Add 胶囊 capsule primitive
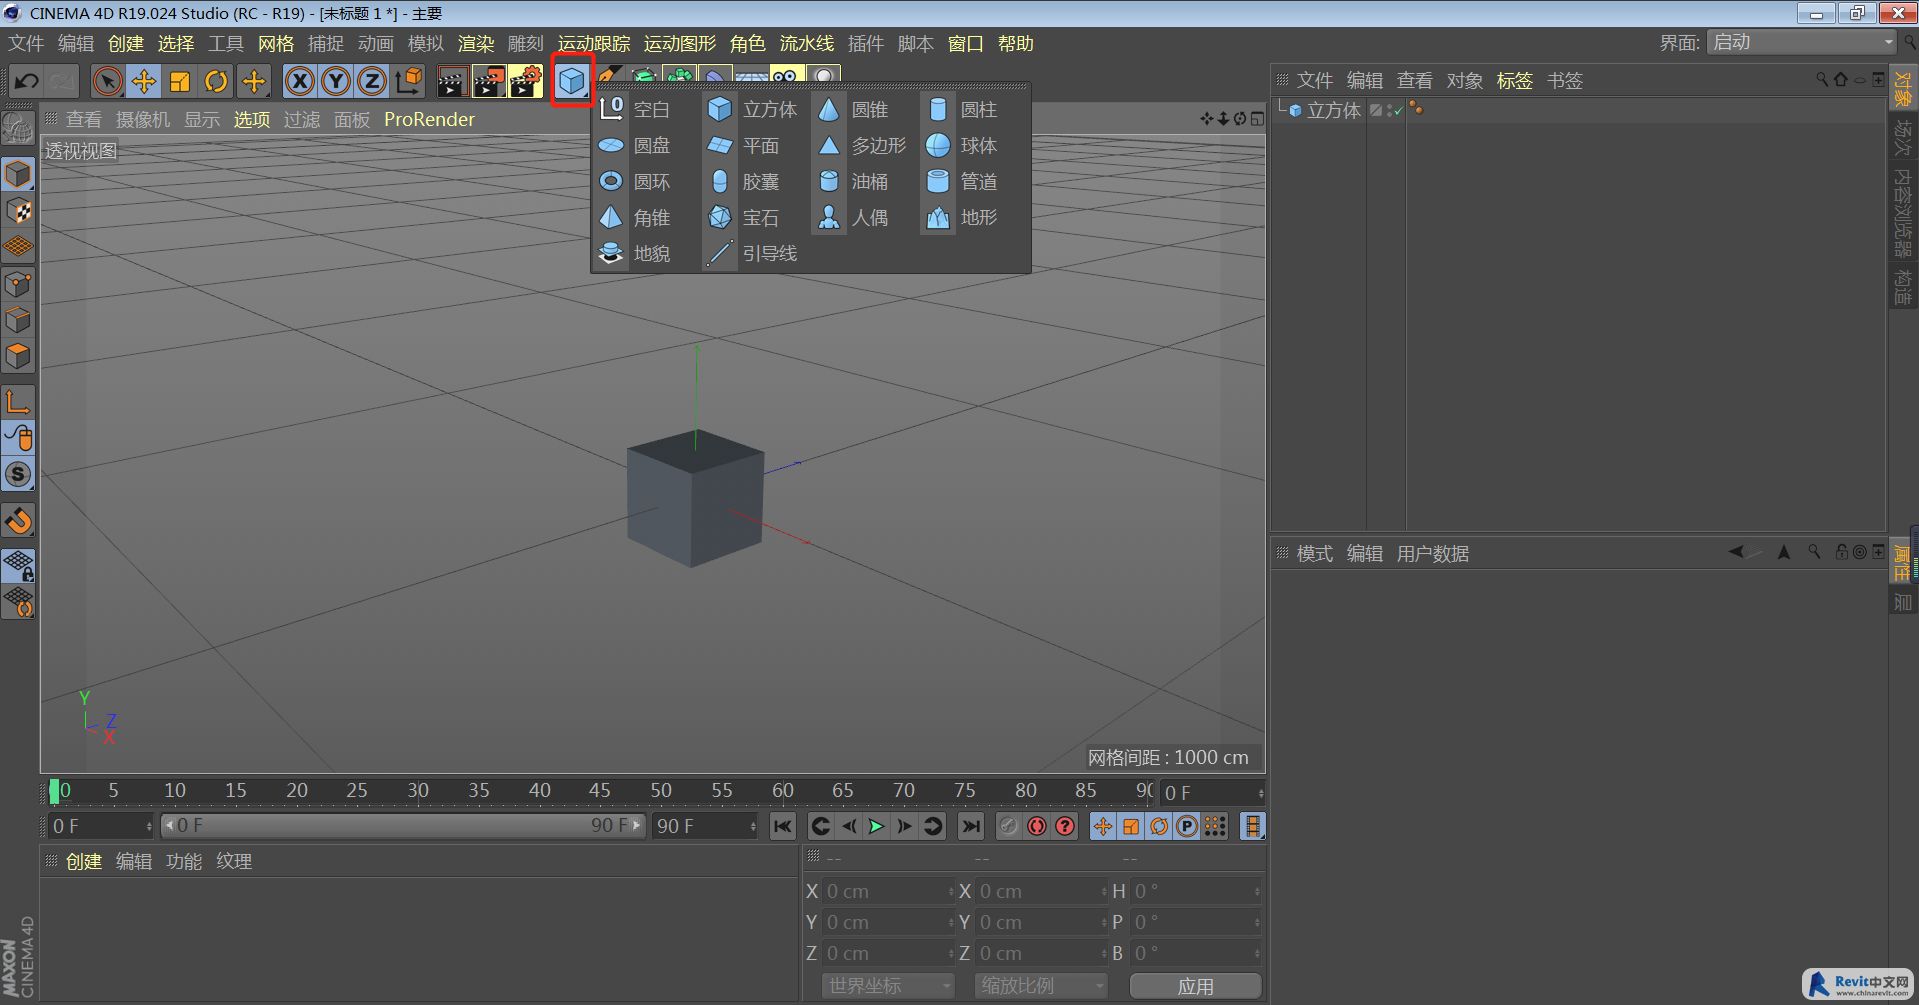 coord(744,181)
